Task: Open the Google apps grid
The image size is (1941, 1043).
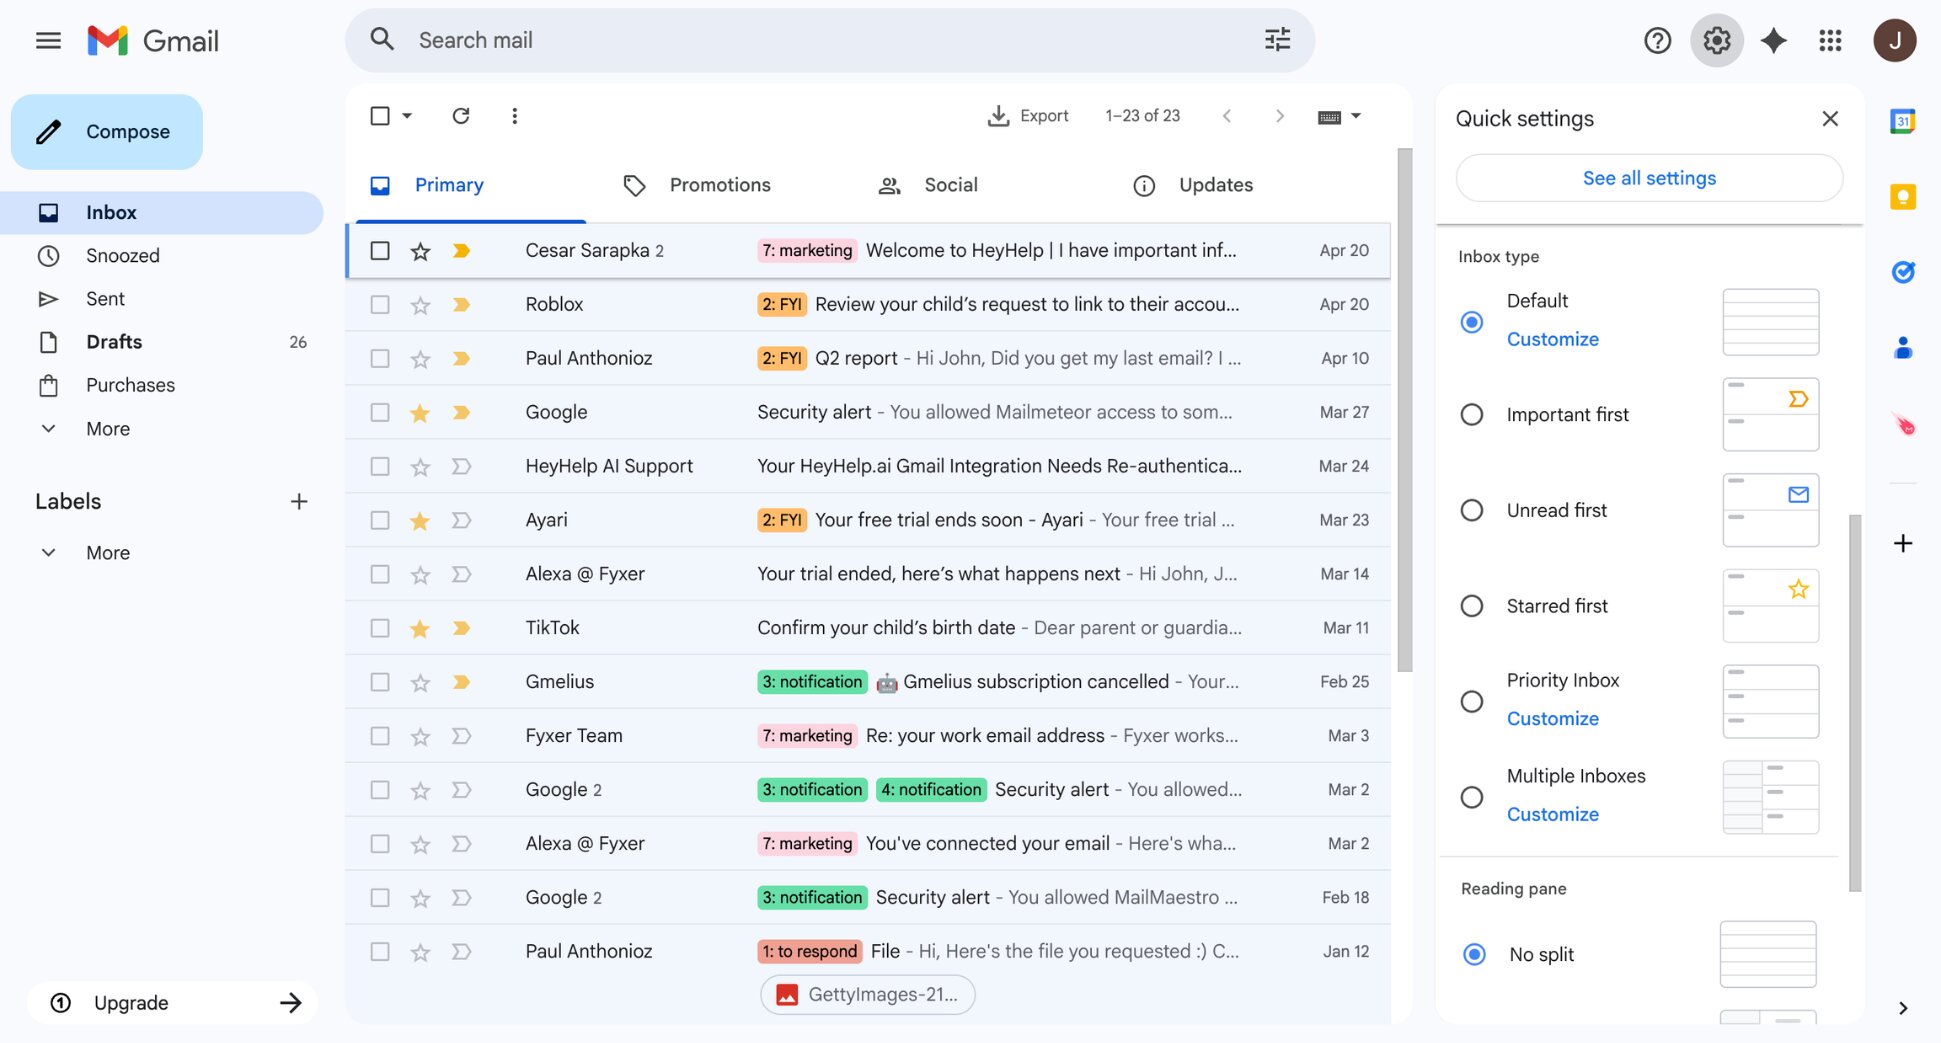Action: coord(1830,41)
